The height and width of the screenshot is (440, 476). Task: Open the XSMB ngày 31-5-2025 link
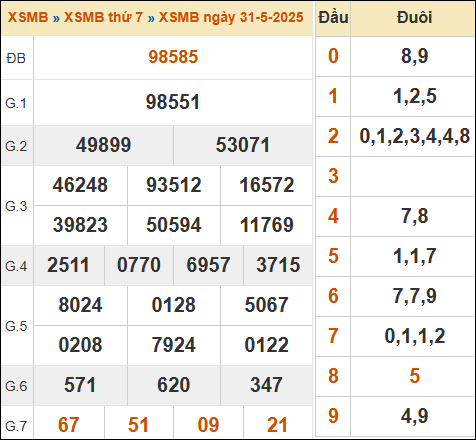click(x=231, y=17)
